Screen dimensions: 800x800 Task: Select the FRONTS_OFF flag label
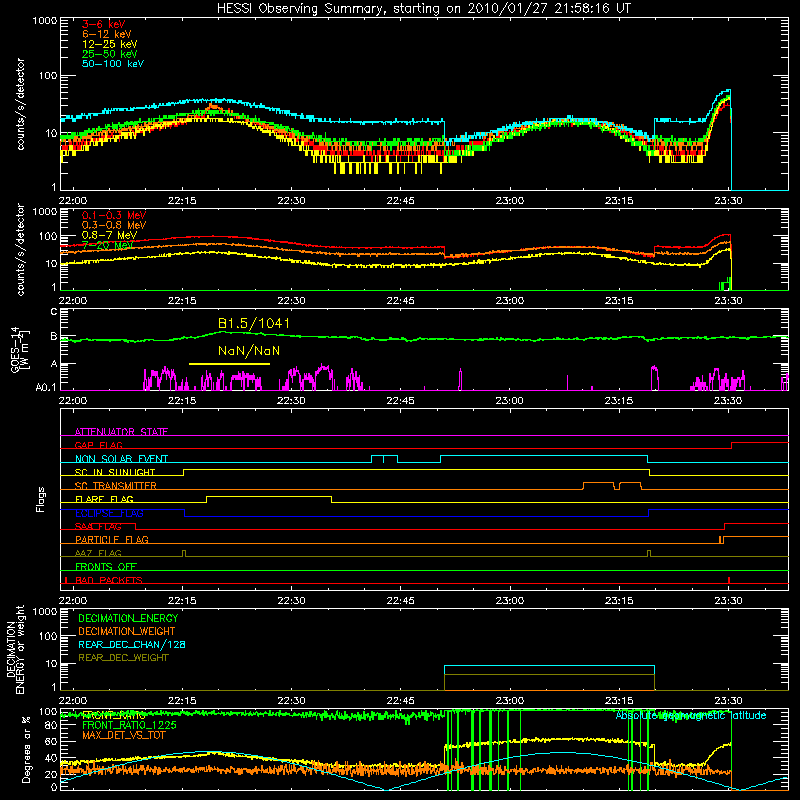[106, 566]
